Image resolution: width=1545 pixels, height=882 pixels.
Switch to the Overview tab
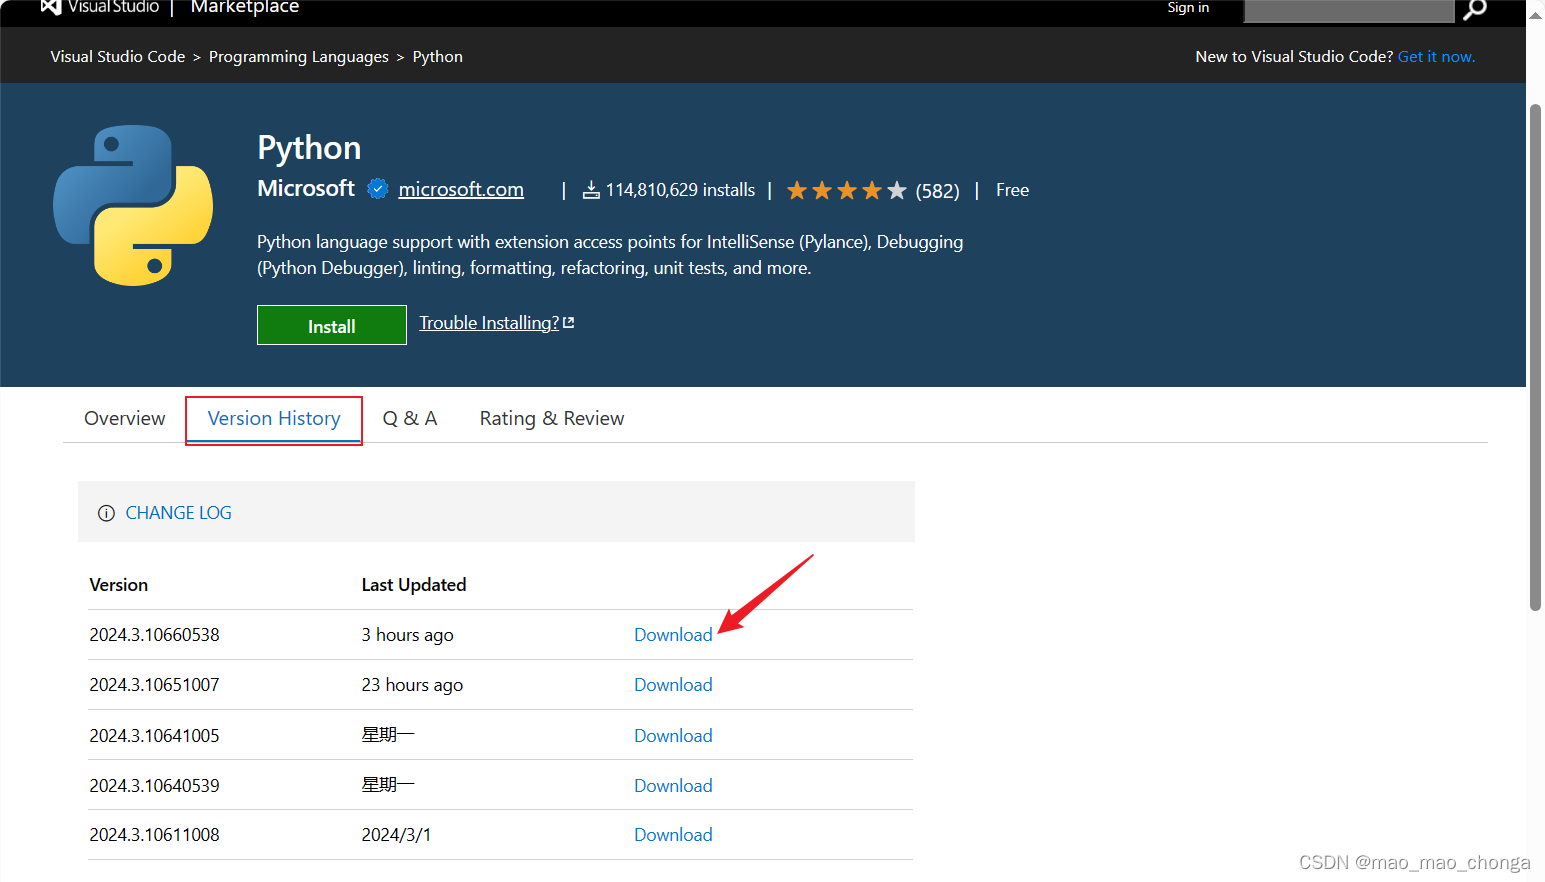(125, 418)
